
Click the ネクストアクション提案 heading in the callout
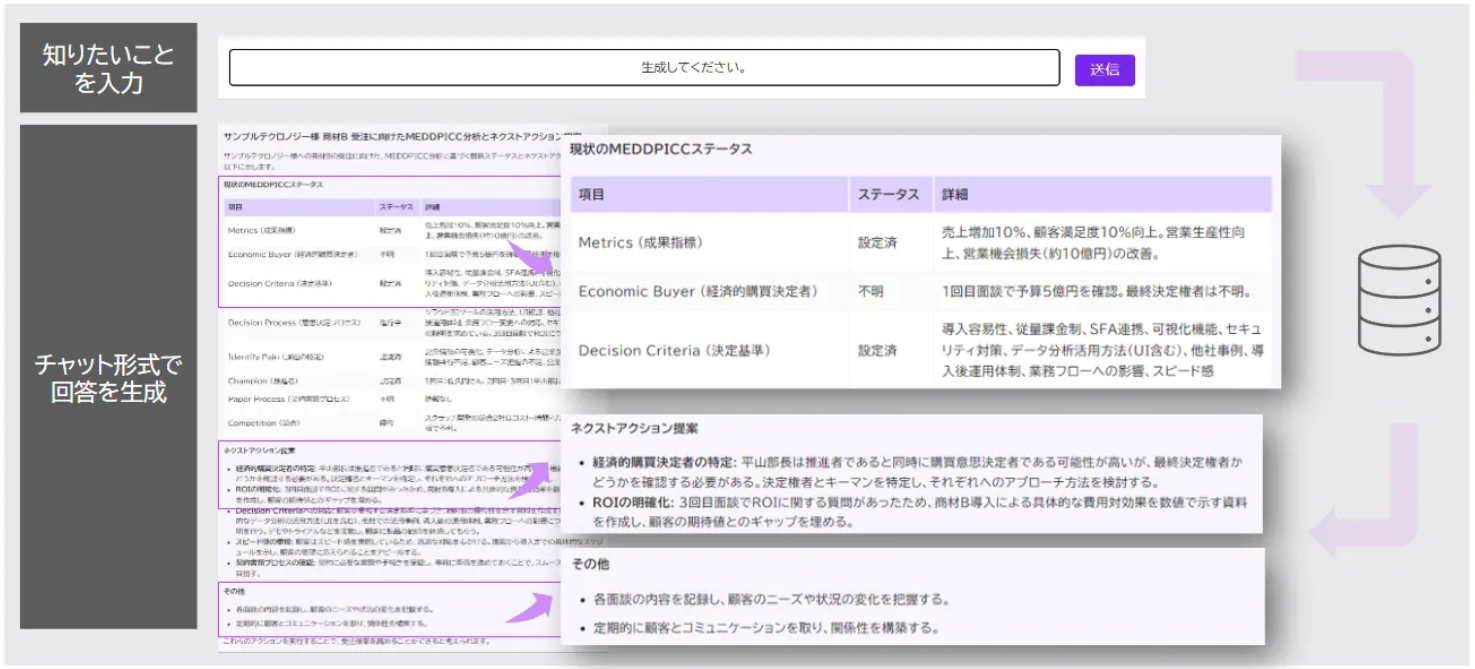634,428
